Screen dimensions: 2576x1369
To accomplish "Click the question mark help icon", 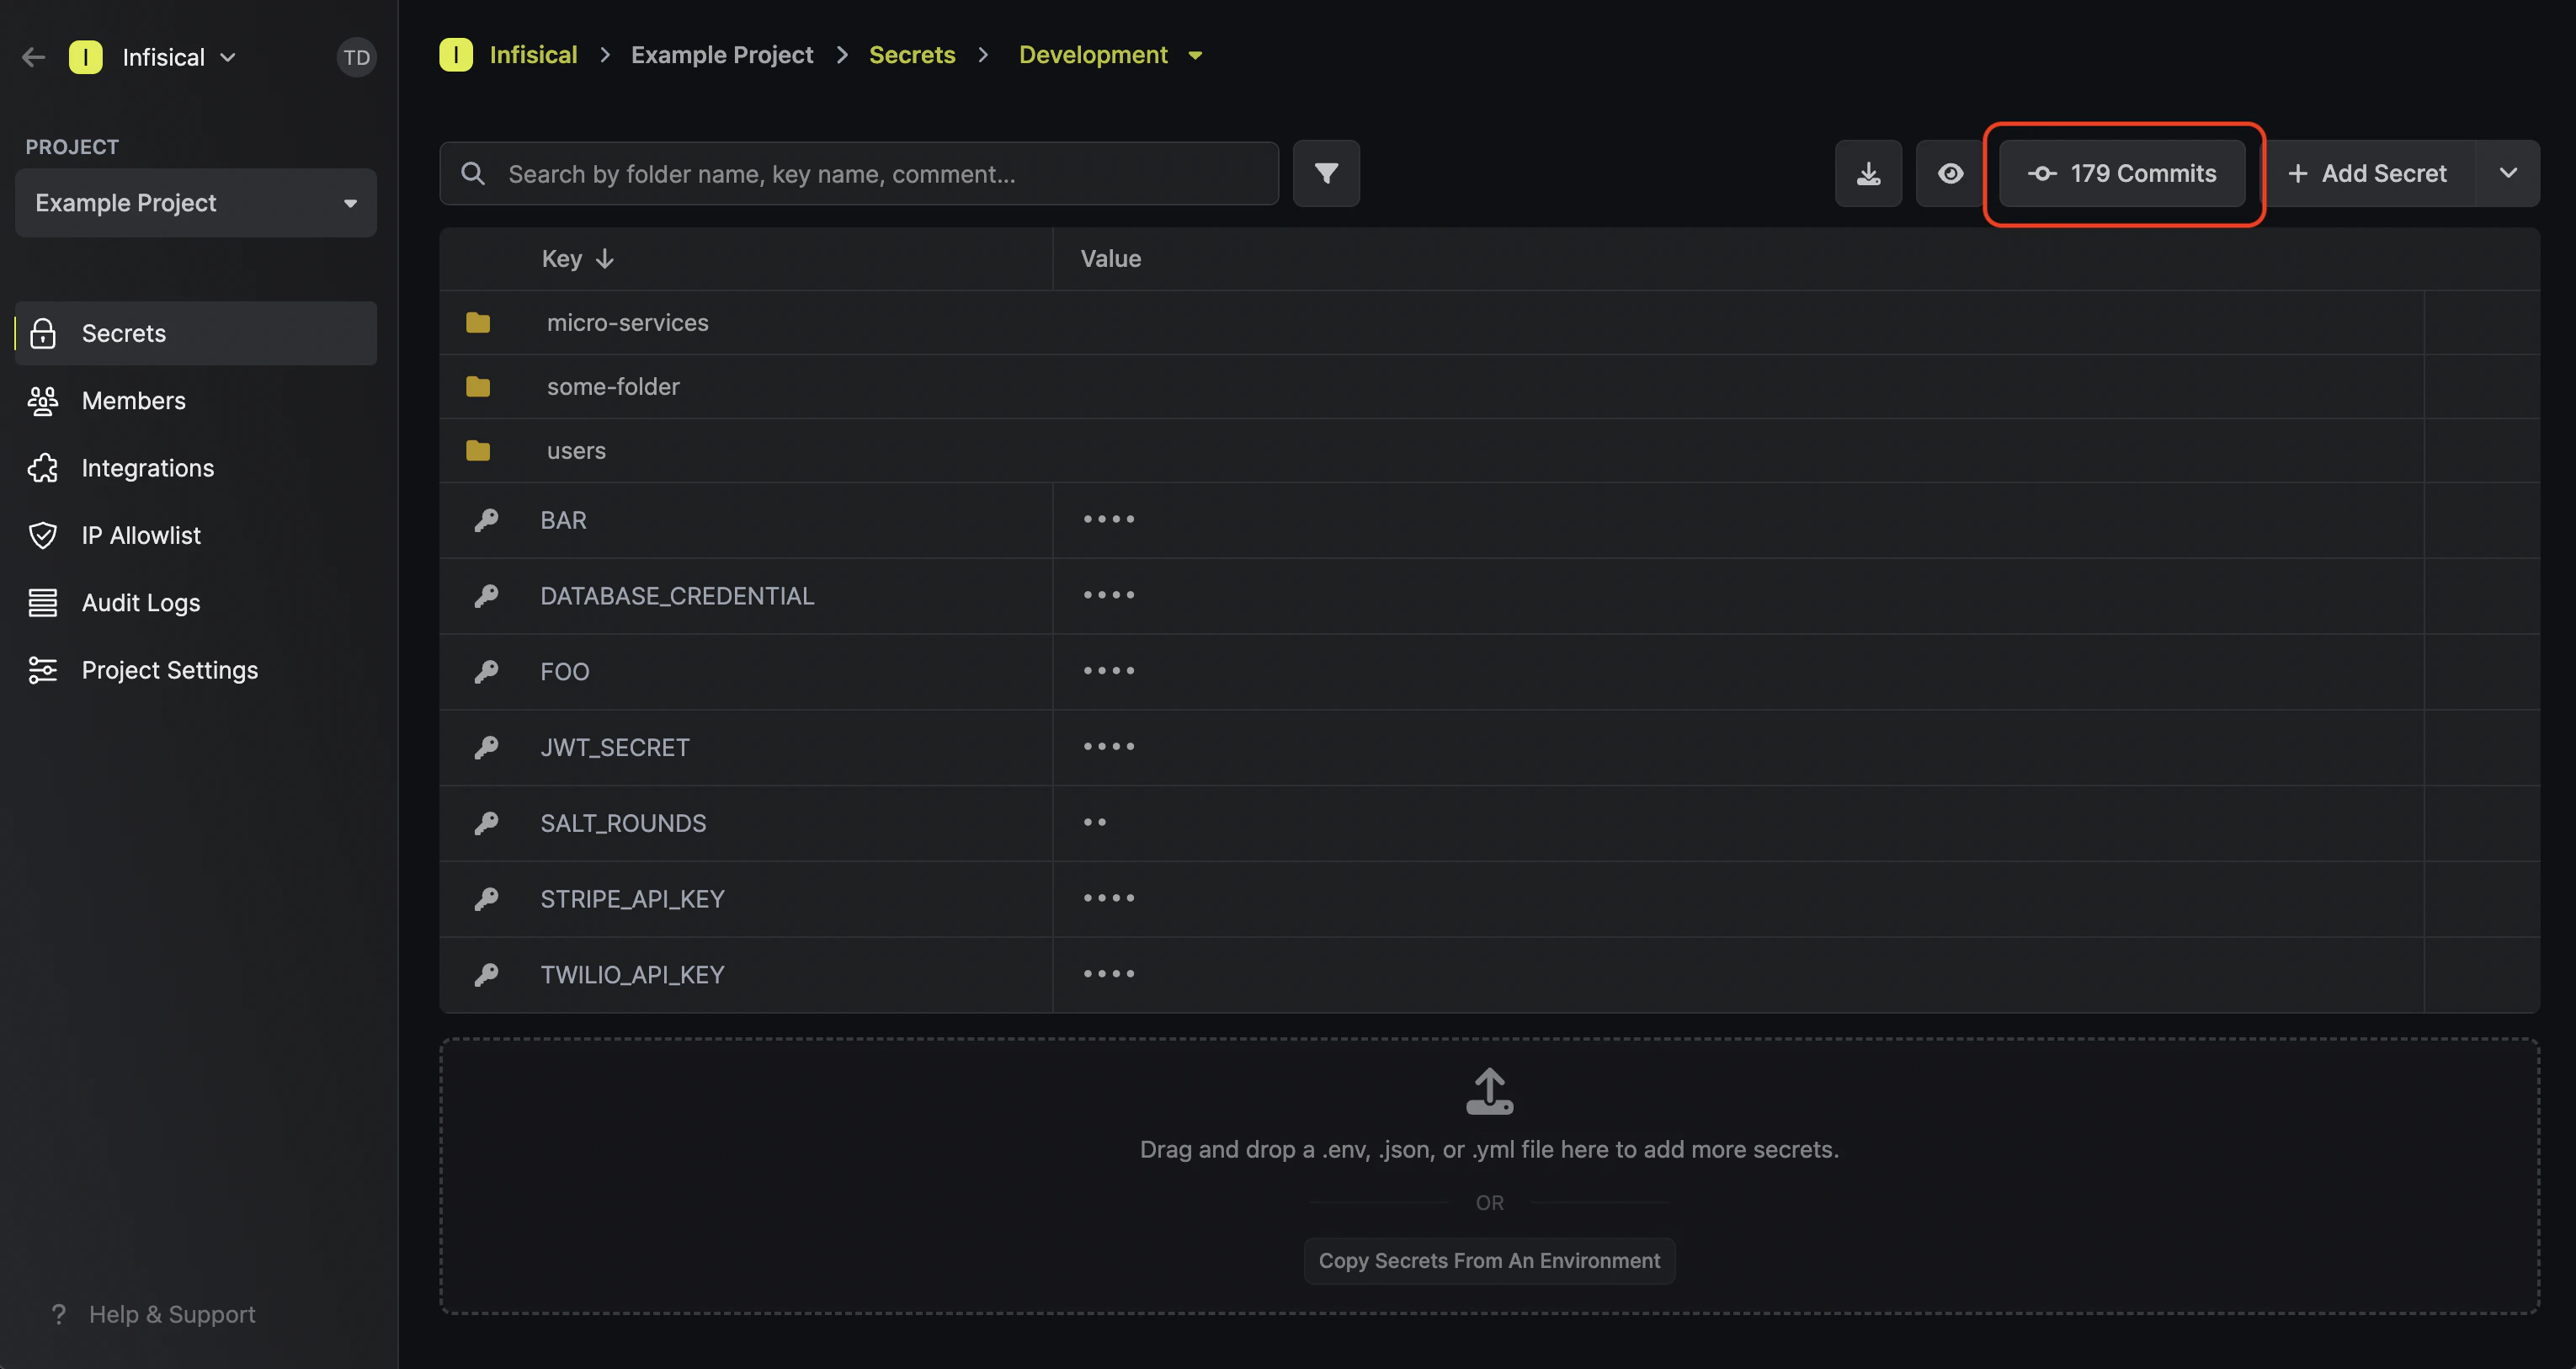I will pos(59,1314).
